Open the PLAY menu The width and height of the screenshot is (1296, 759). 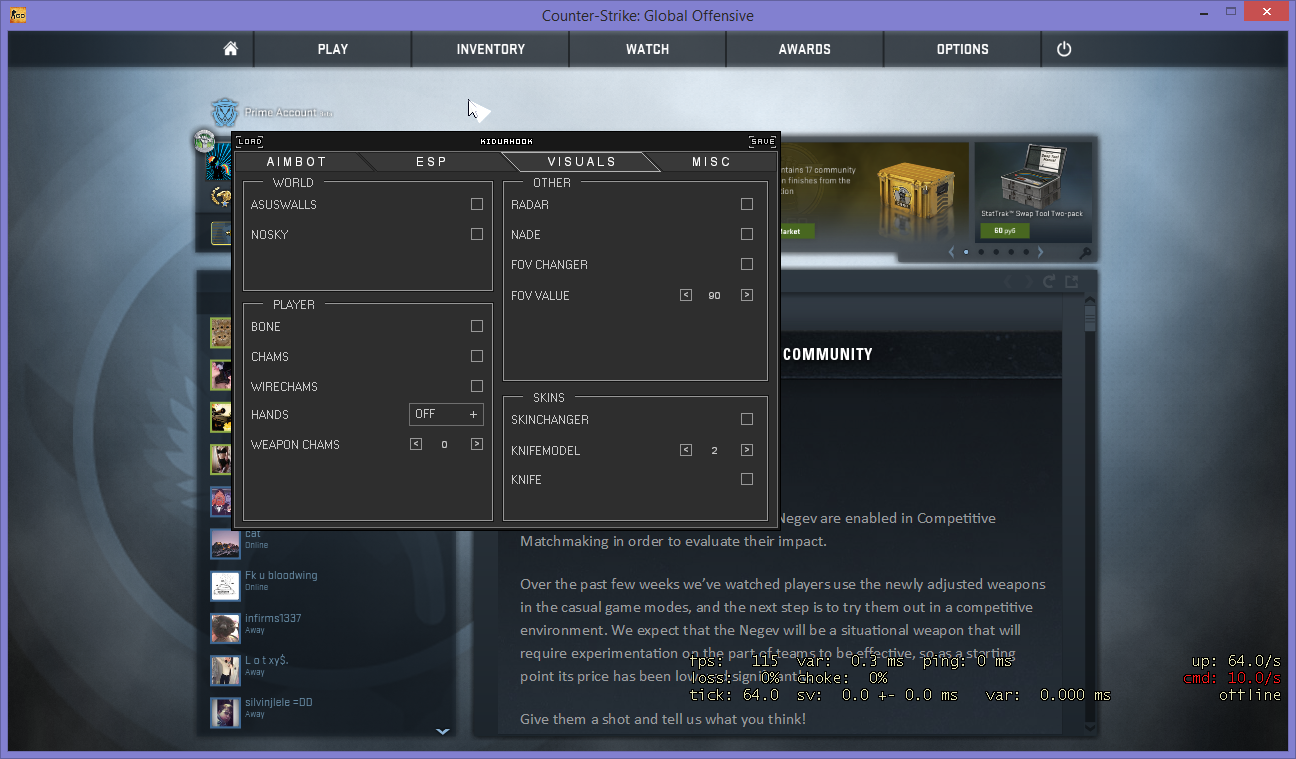click(333, 49)
